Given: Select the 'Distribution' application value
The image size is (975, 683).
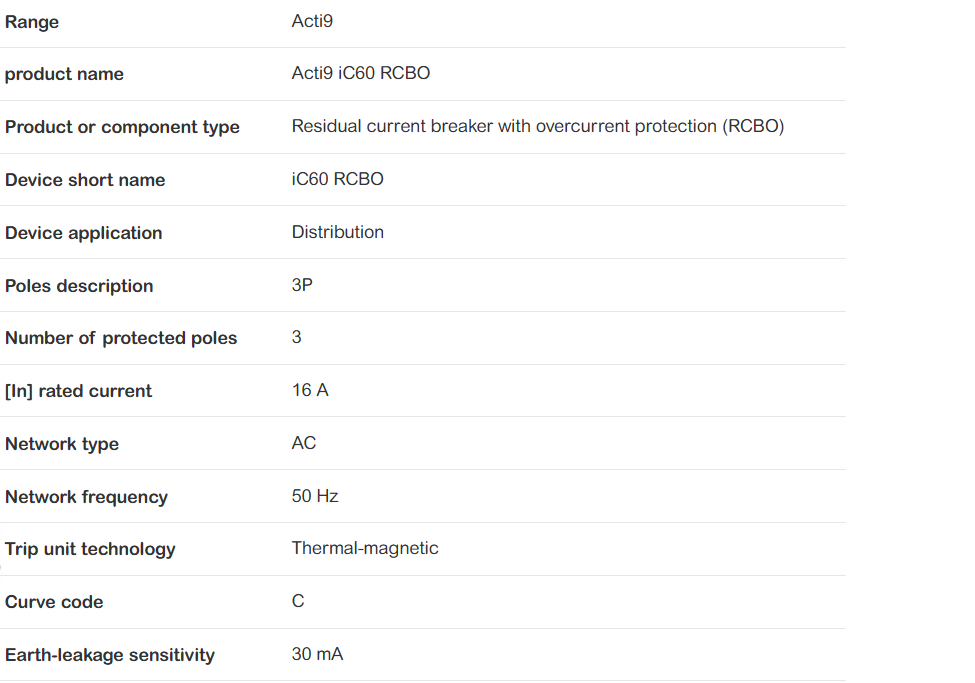Looking at the screenshot, I should point(337,233).
